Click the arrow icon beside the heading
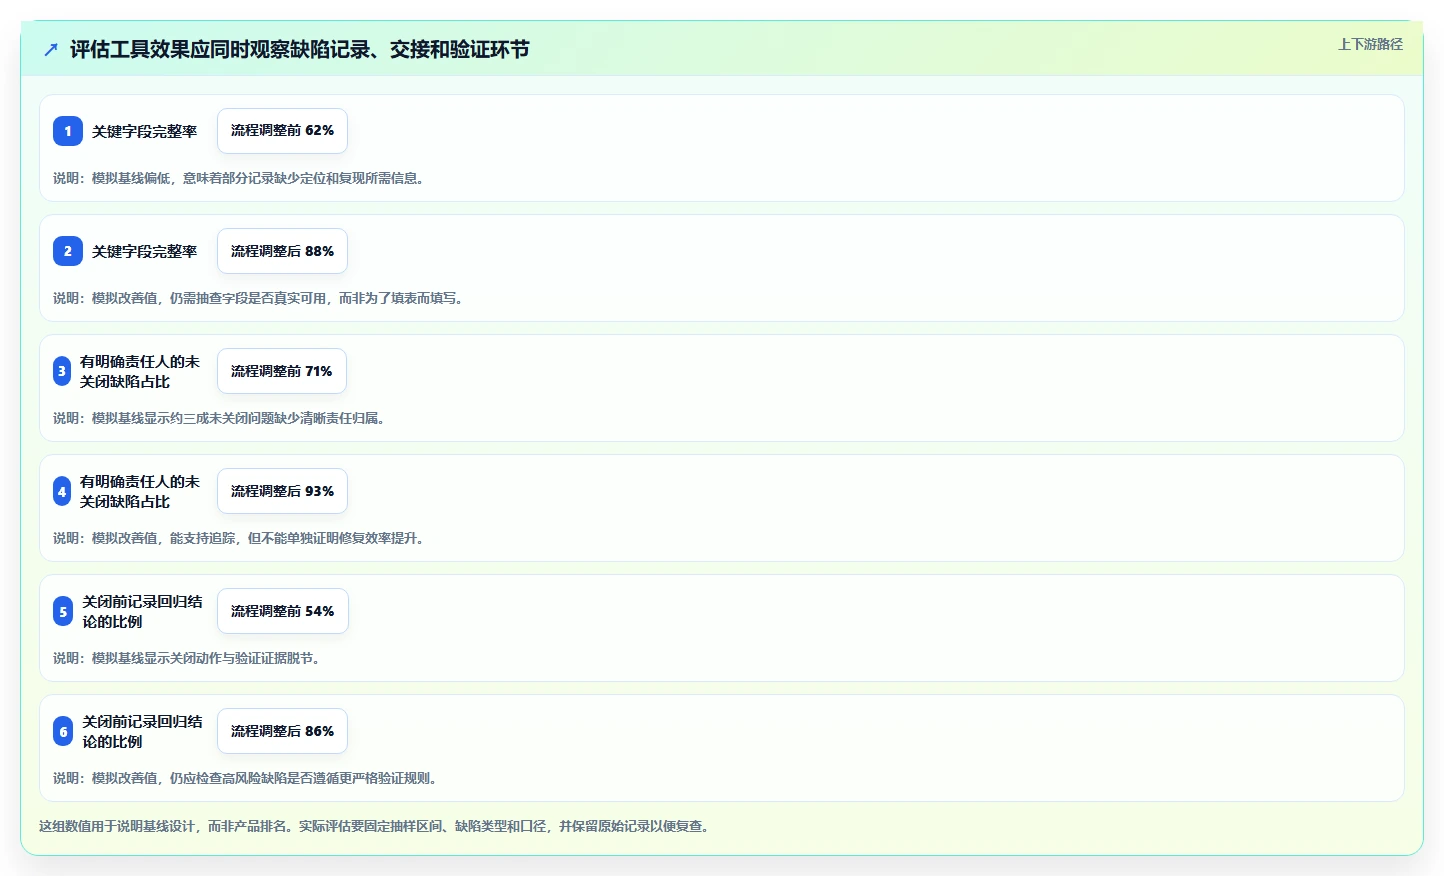 click(51, 49)
